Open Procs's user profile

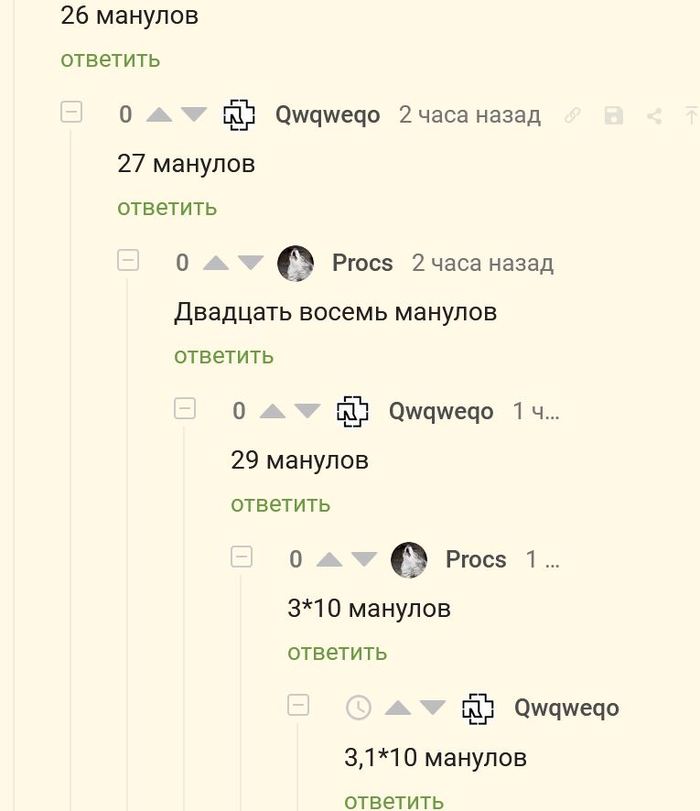(365, 262)
